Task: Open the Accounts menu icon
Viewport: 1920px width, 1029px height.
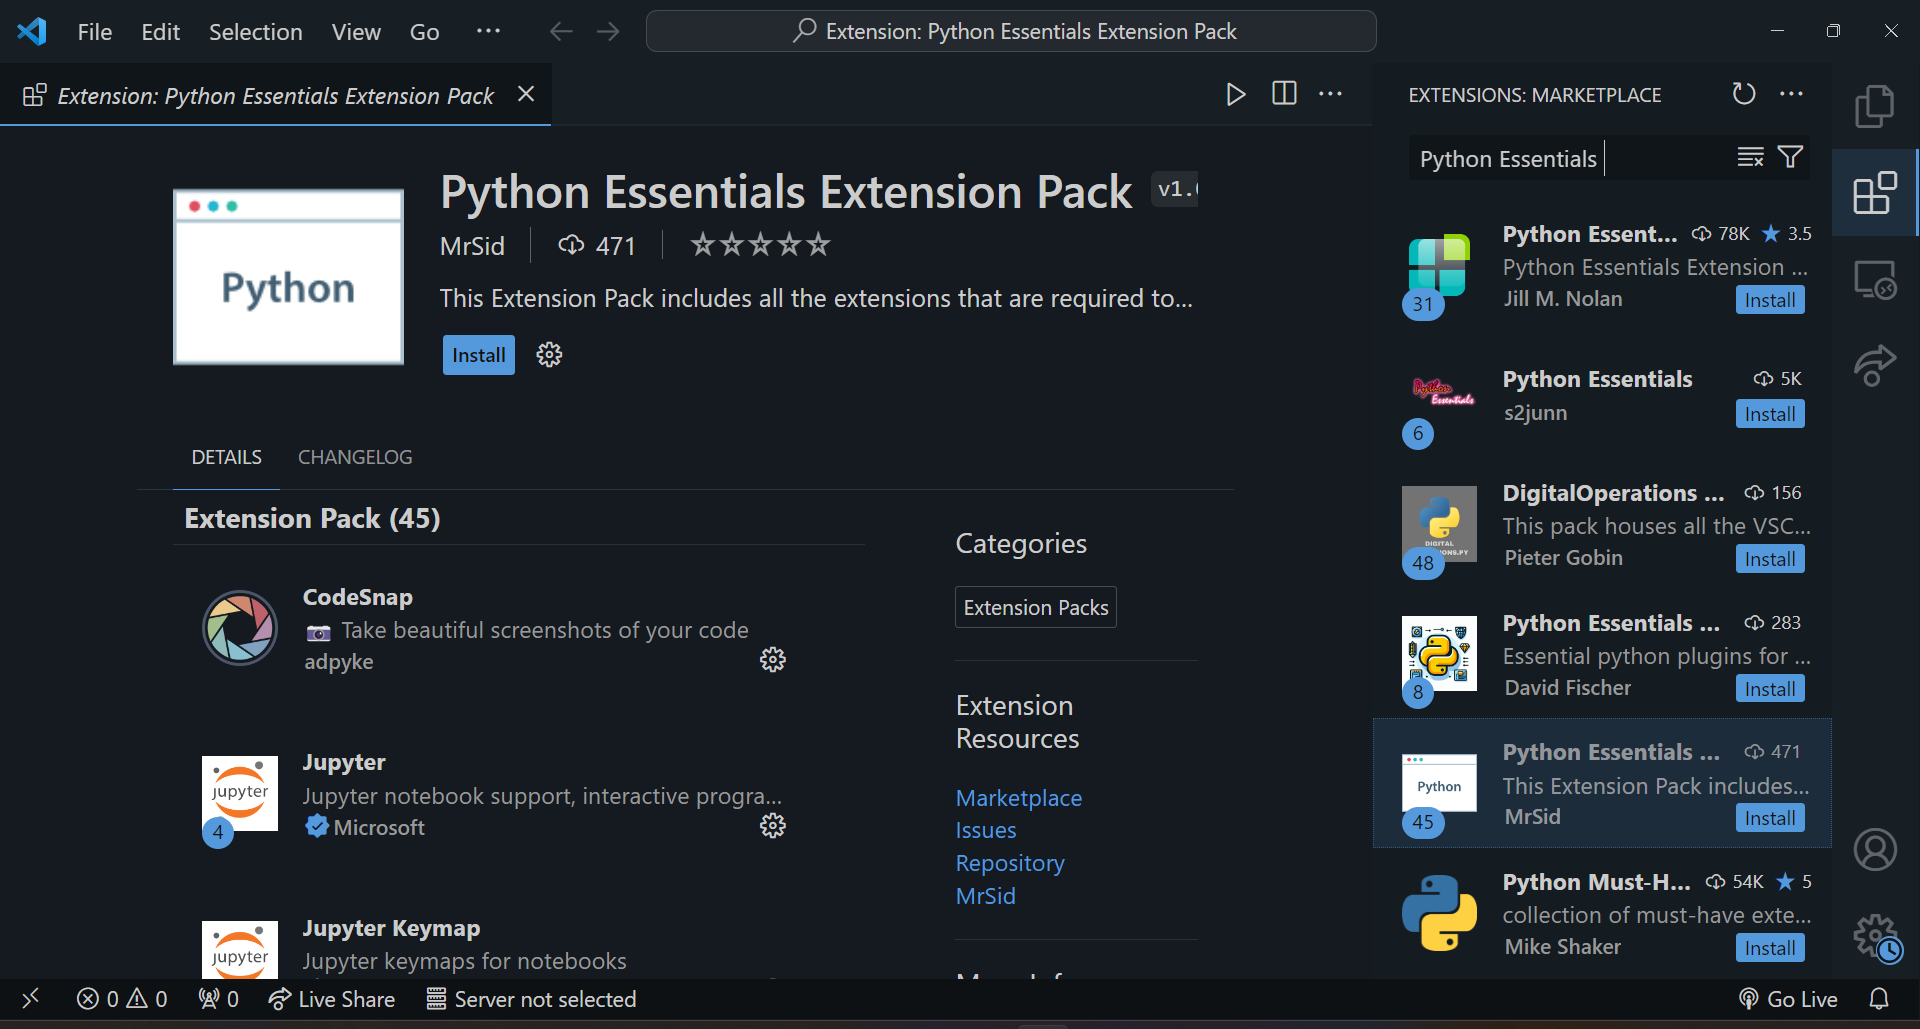Action: pos(1875,850)
